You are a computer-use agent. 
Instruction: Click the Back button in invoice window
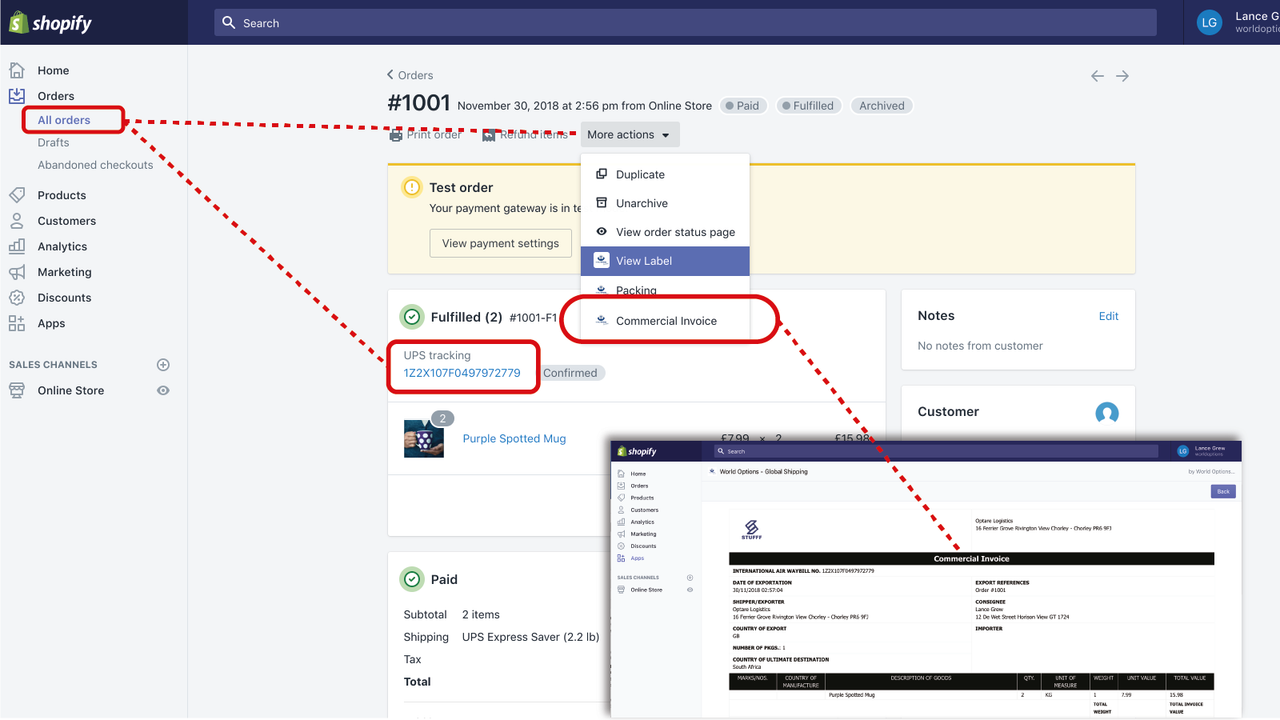pyautogui.click(x=1223, y=491)
